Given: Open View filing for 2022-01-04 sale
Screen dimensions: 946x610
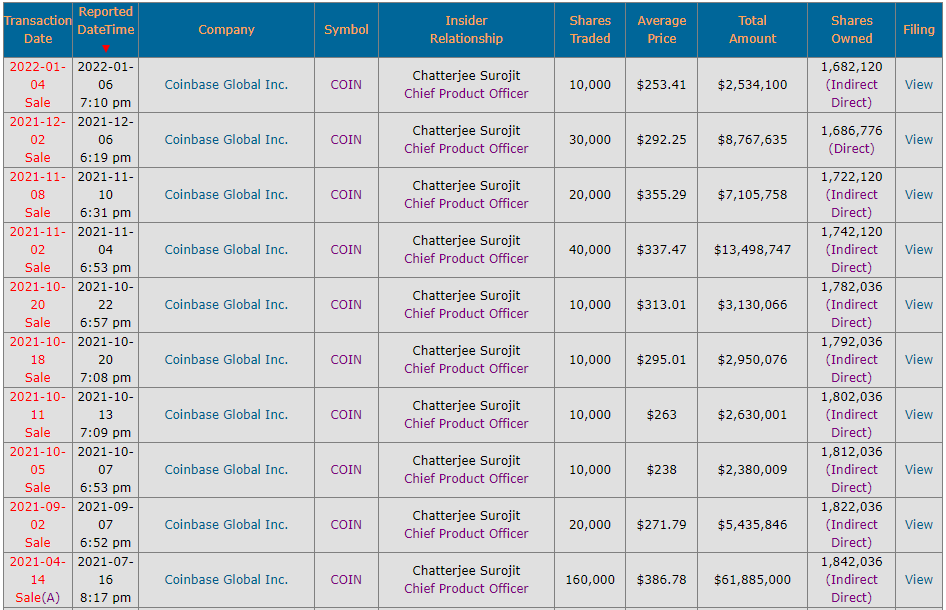Looking at the screenshot, I should [919, 84].
